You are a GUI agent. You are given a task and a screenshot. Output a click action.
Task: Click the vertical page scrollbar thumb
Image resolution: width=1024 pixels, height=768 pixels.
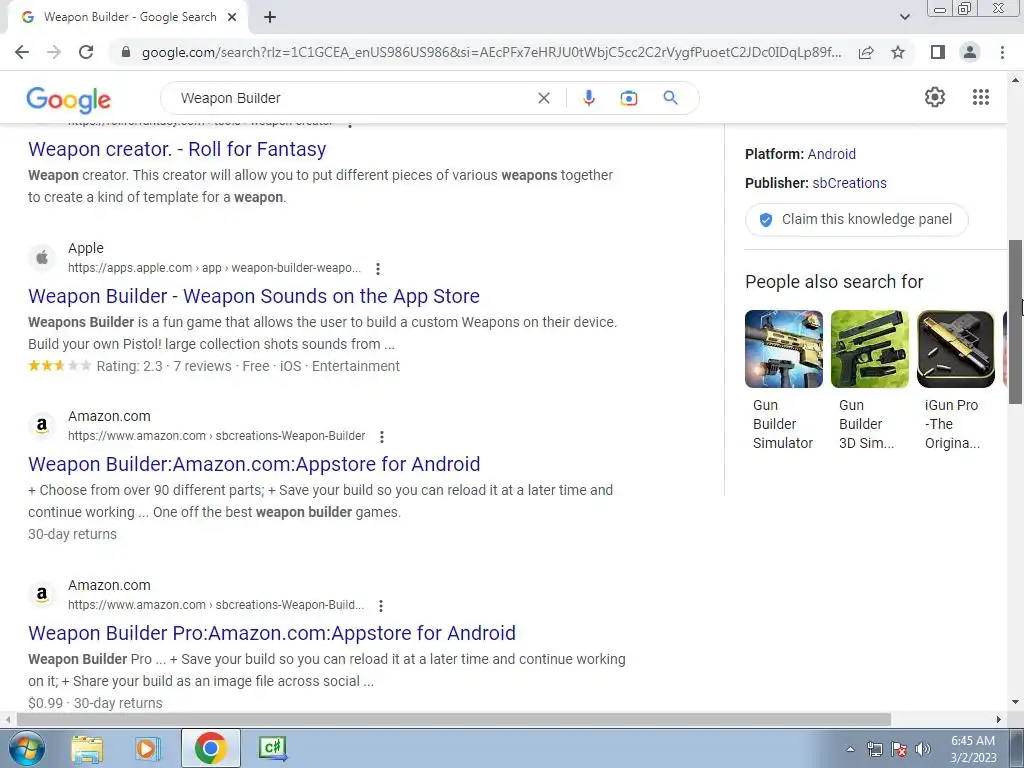[1016, 322]
